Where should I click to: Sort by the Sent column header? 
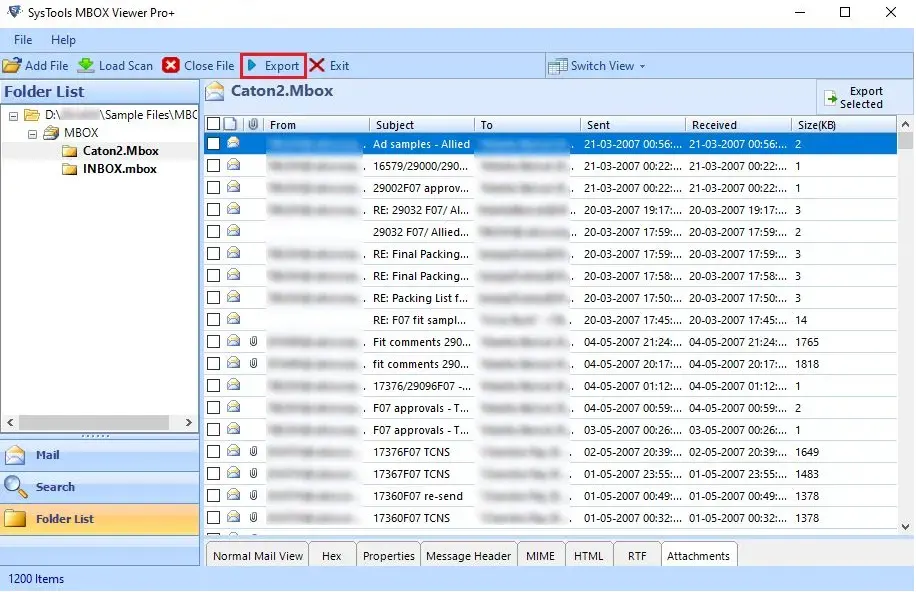633,124
